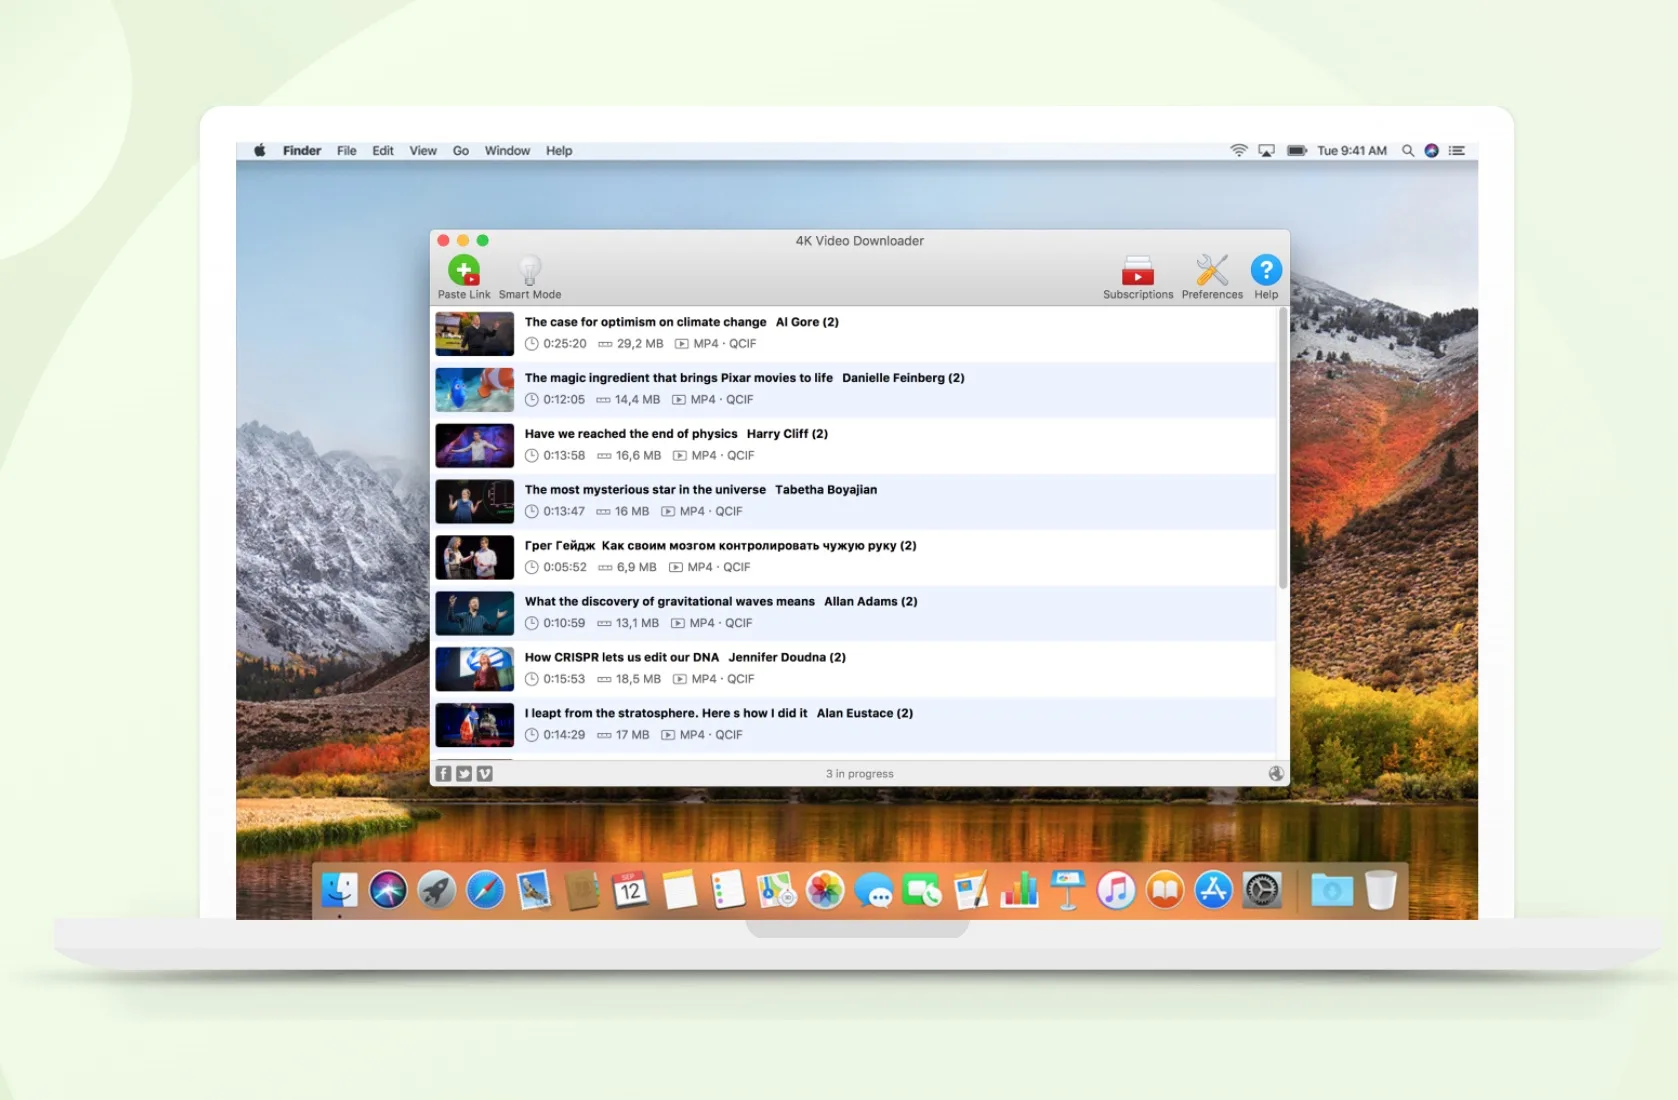
Task: Open Maps in the Dock
Action: click(x=776, y=889)
